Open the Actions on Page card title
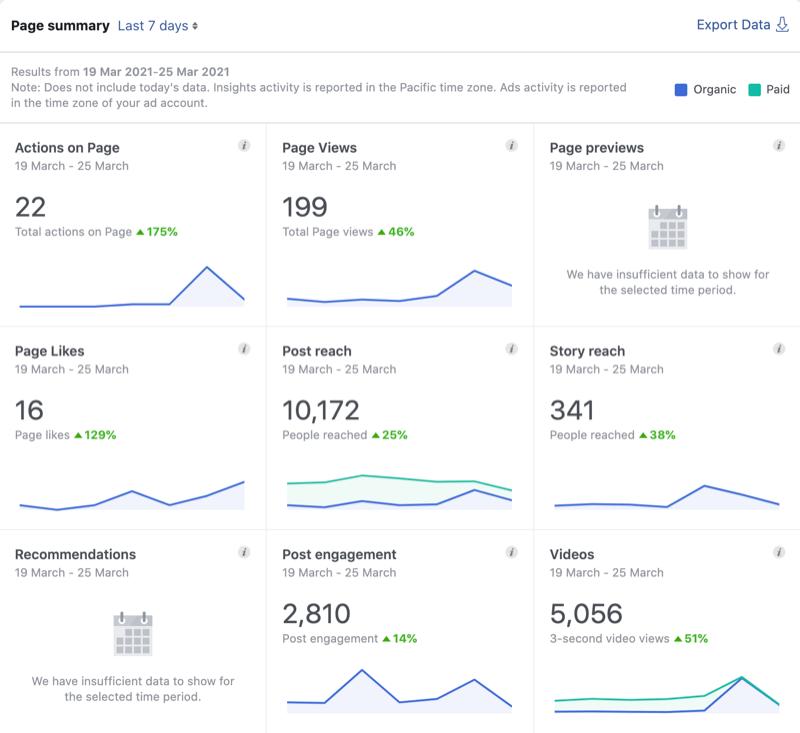 (66, 148)
